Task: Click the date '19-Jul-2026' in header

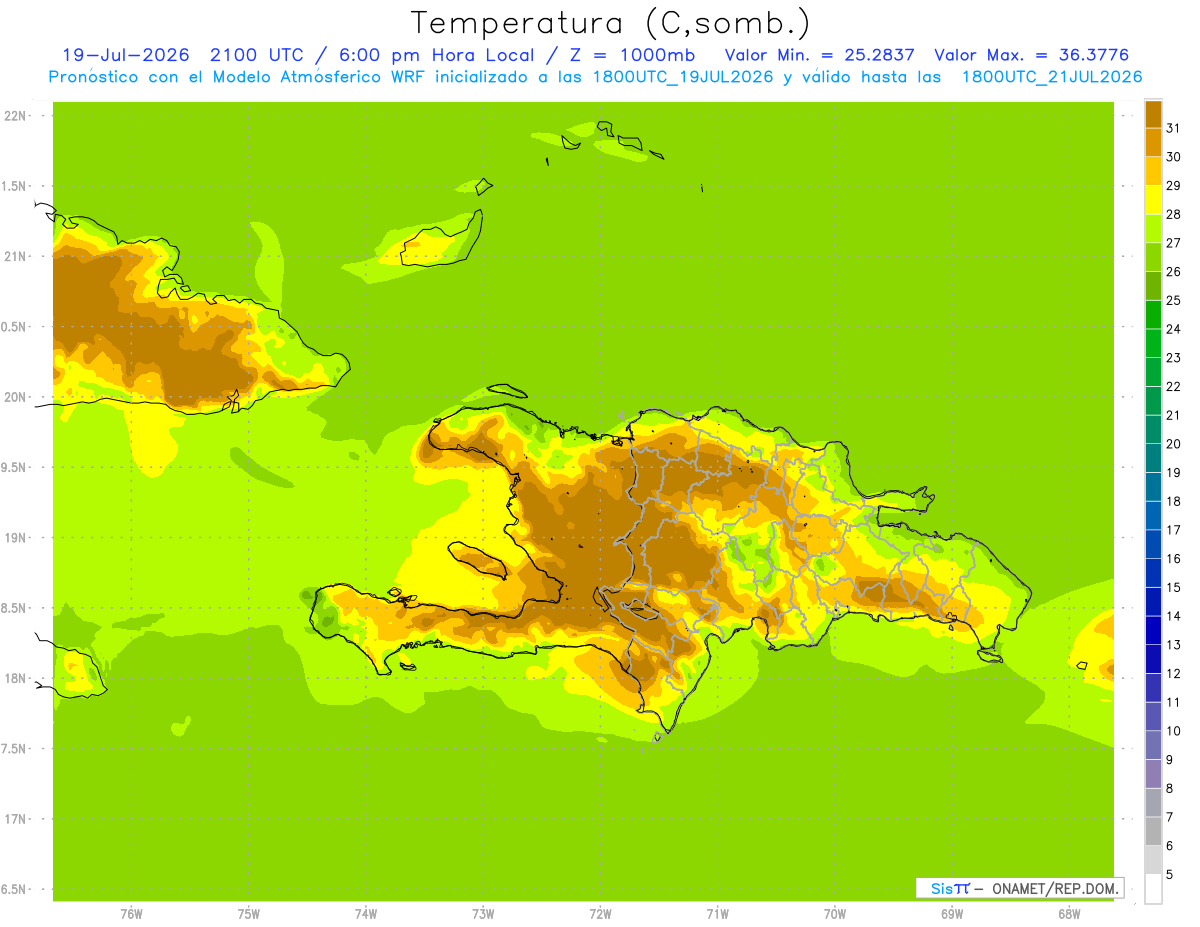Action: [x=125, y=55]
